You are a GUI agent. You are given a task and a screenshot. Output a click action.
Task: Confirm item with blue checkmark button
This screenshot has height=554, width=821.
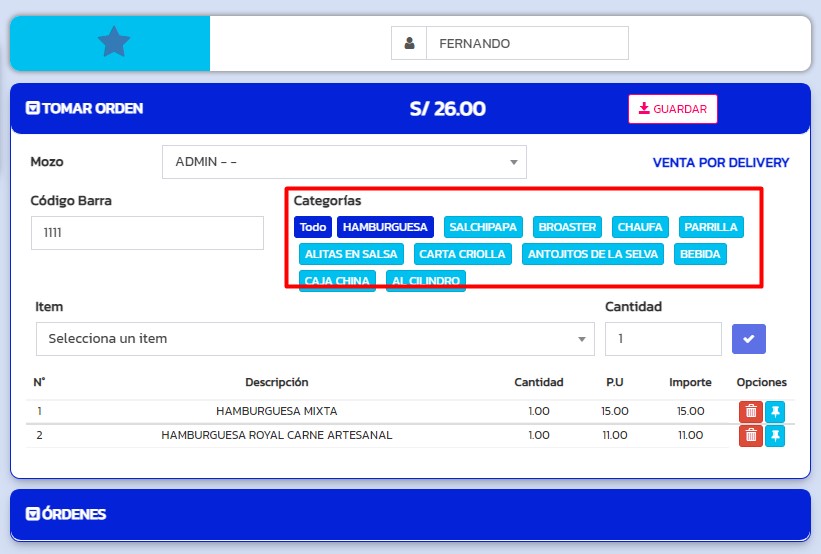point(749,339)
